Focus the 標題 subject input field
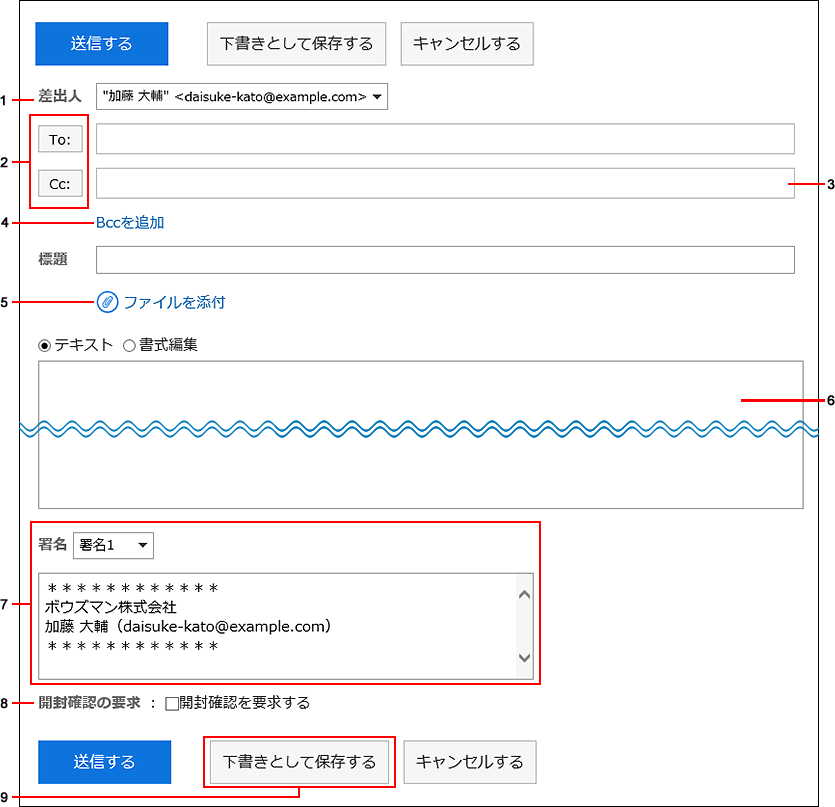The image size is (835, 807). (x=445, y=260)
